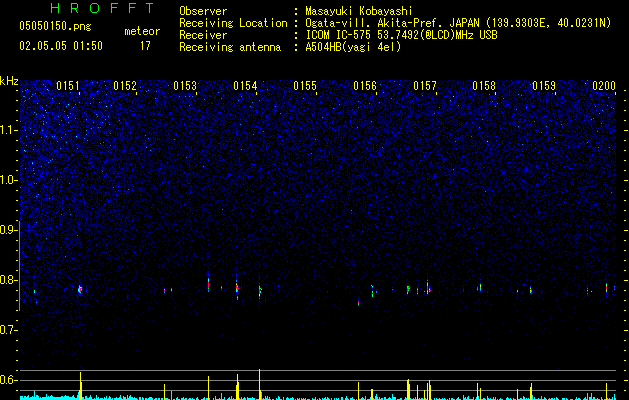Click the 0152 time marker
This screenshot has width=629, height=400.
(125, 86)
